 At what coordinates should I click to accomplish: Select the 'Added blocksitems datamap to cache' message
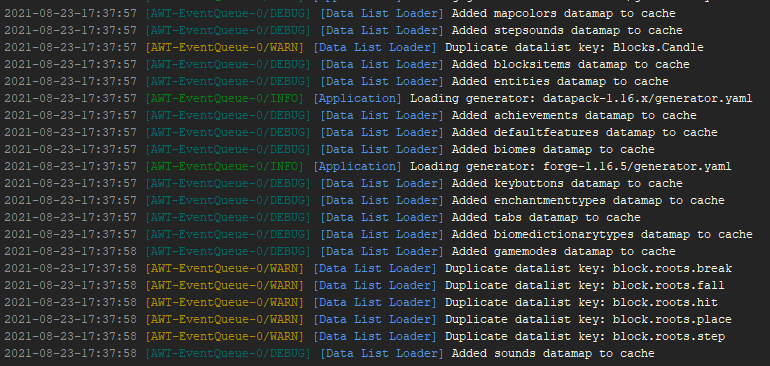point(570,64)
